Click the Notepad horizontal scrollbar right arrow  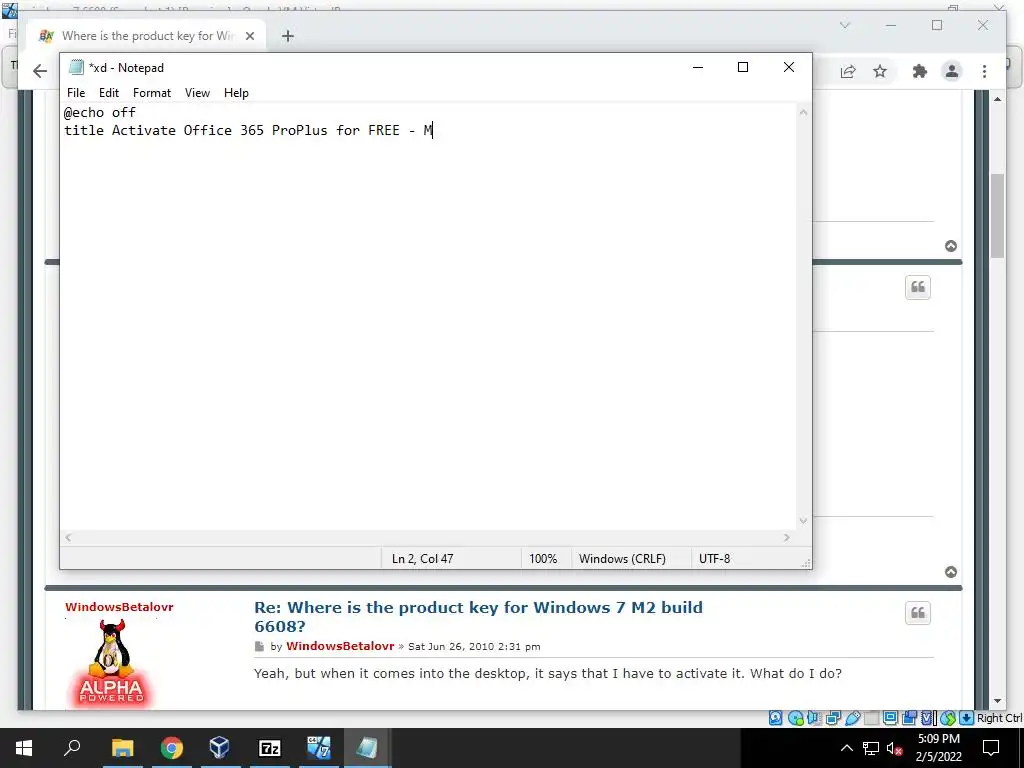[x=787, y=537]
